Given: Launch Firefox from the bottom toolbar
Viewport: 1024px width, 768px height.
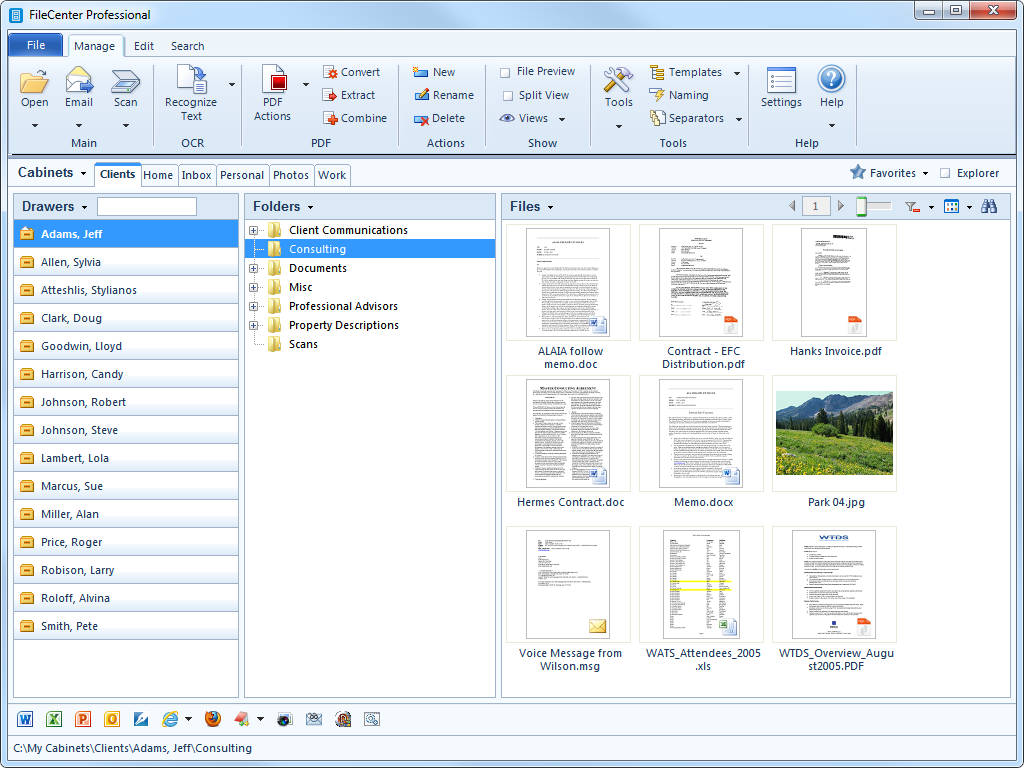Looking at the screenshot, I should 212,719.
